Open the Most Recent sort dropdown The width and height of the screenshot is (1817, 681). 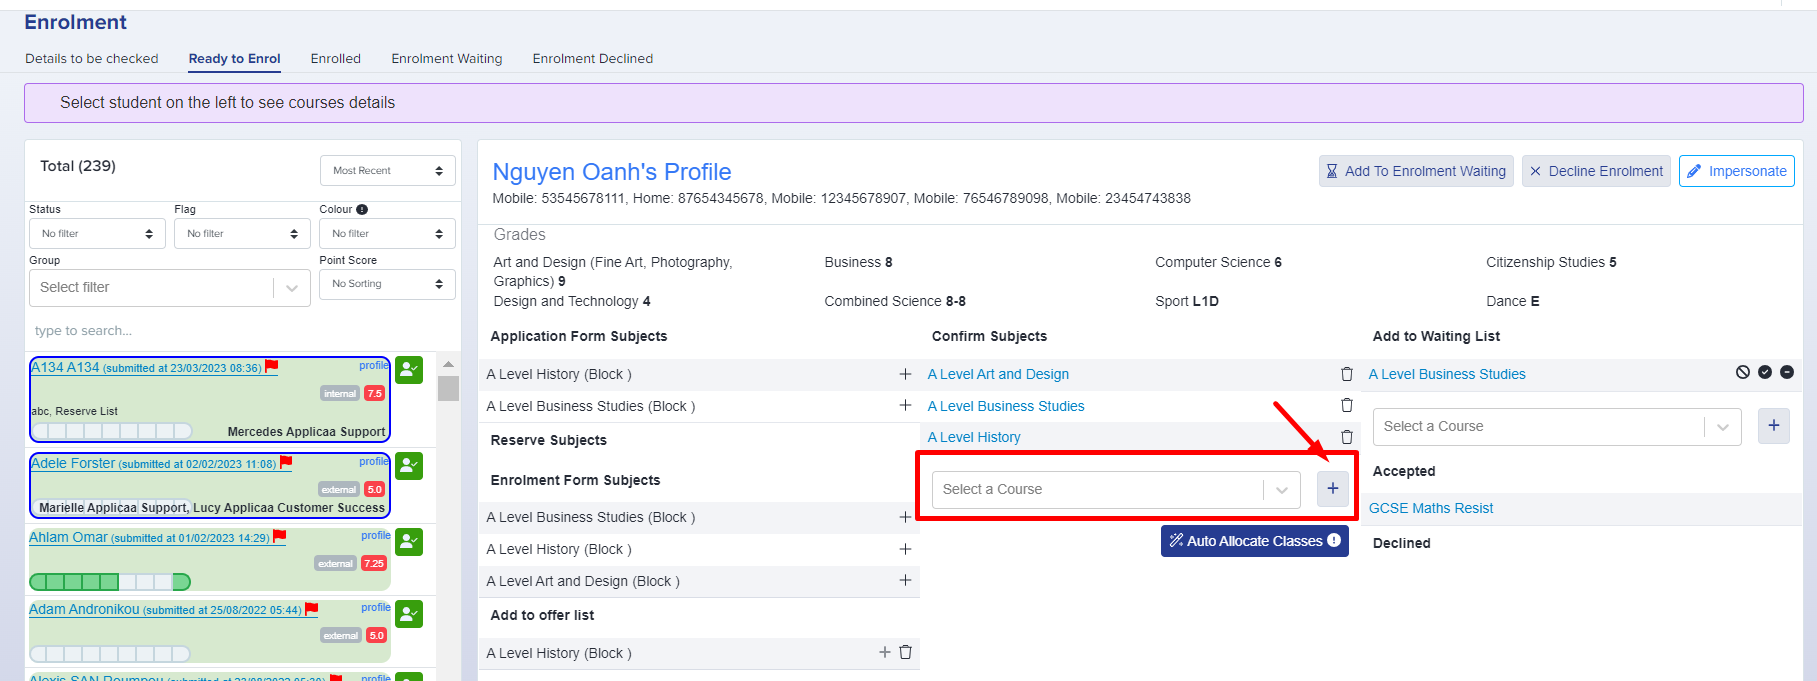[388, 171]
